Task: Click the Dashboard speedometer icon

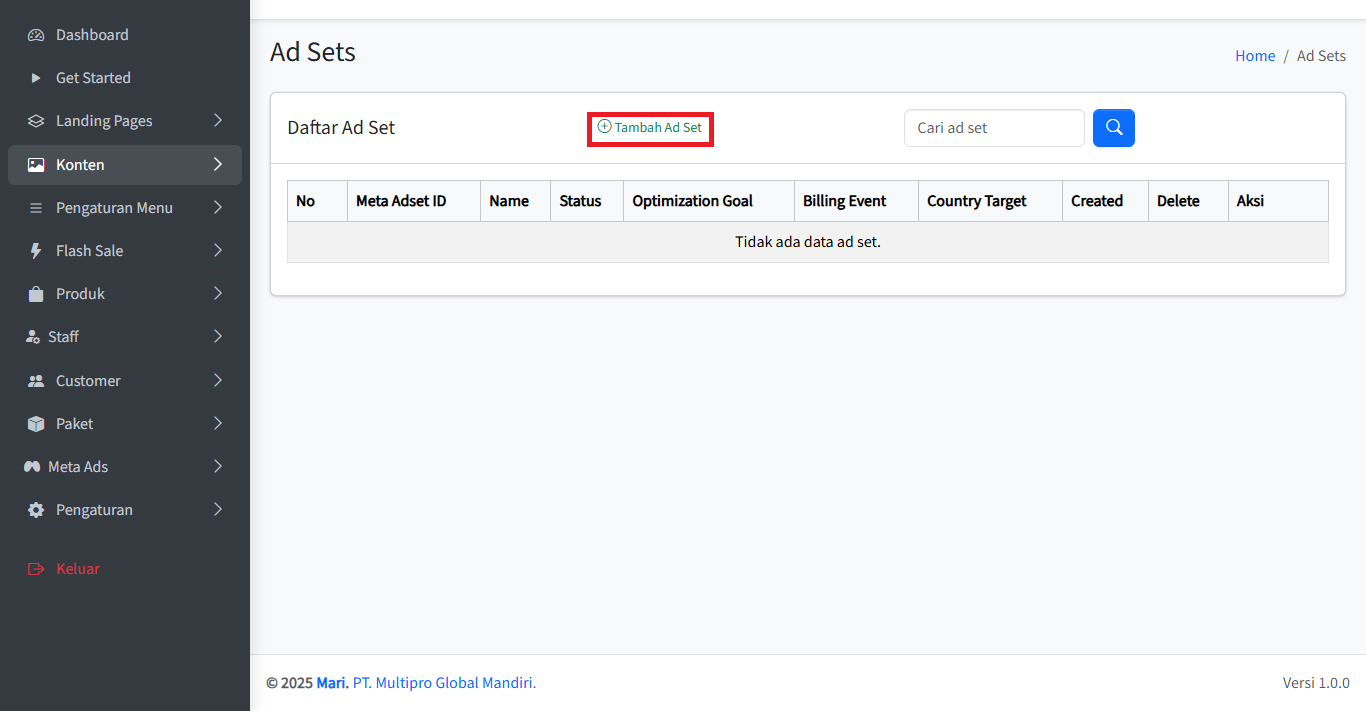Action: pos(36,35)
